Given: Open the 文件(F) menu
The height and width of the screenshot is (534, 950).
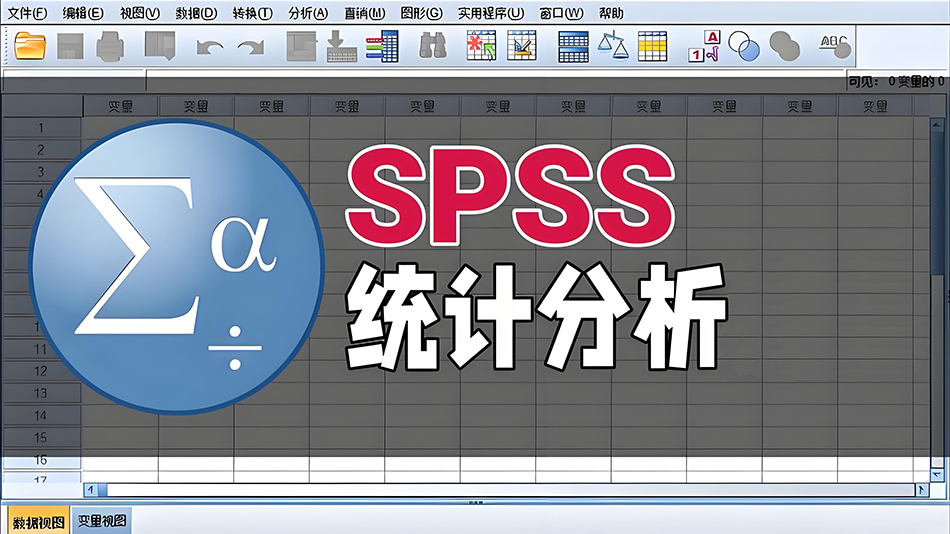Looking at the screenshot, I should 27,13.
